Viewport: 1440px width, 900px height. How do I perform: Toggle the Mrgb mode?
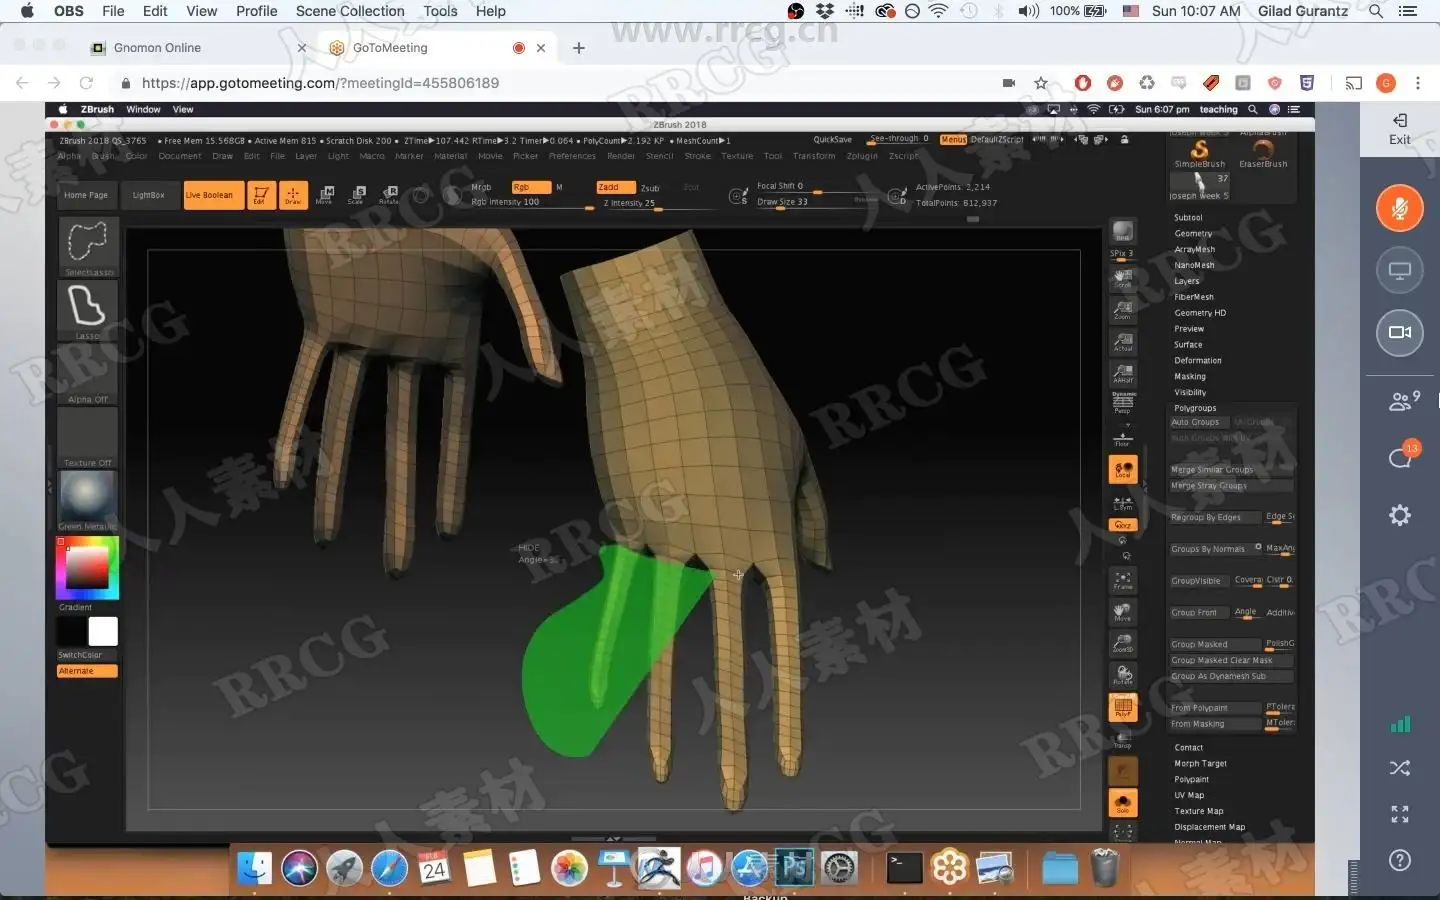(x=481, y=187)
